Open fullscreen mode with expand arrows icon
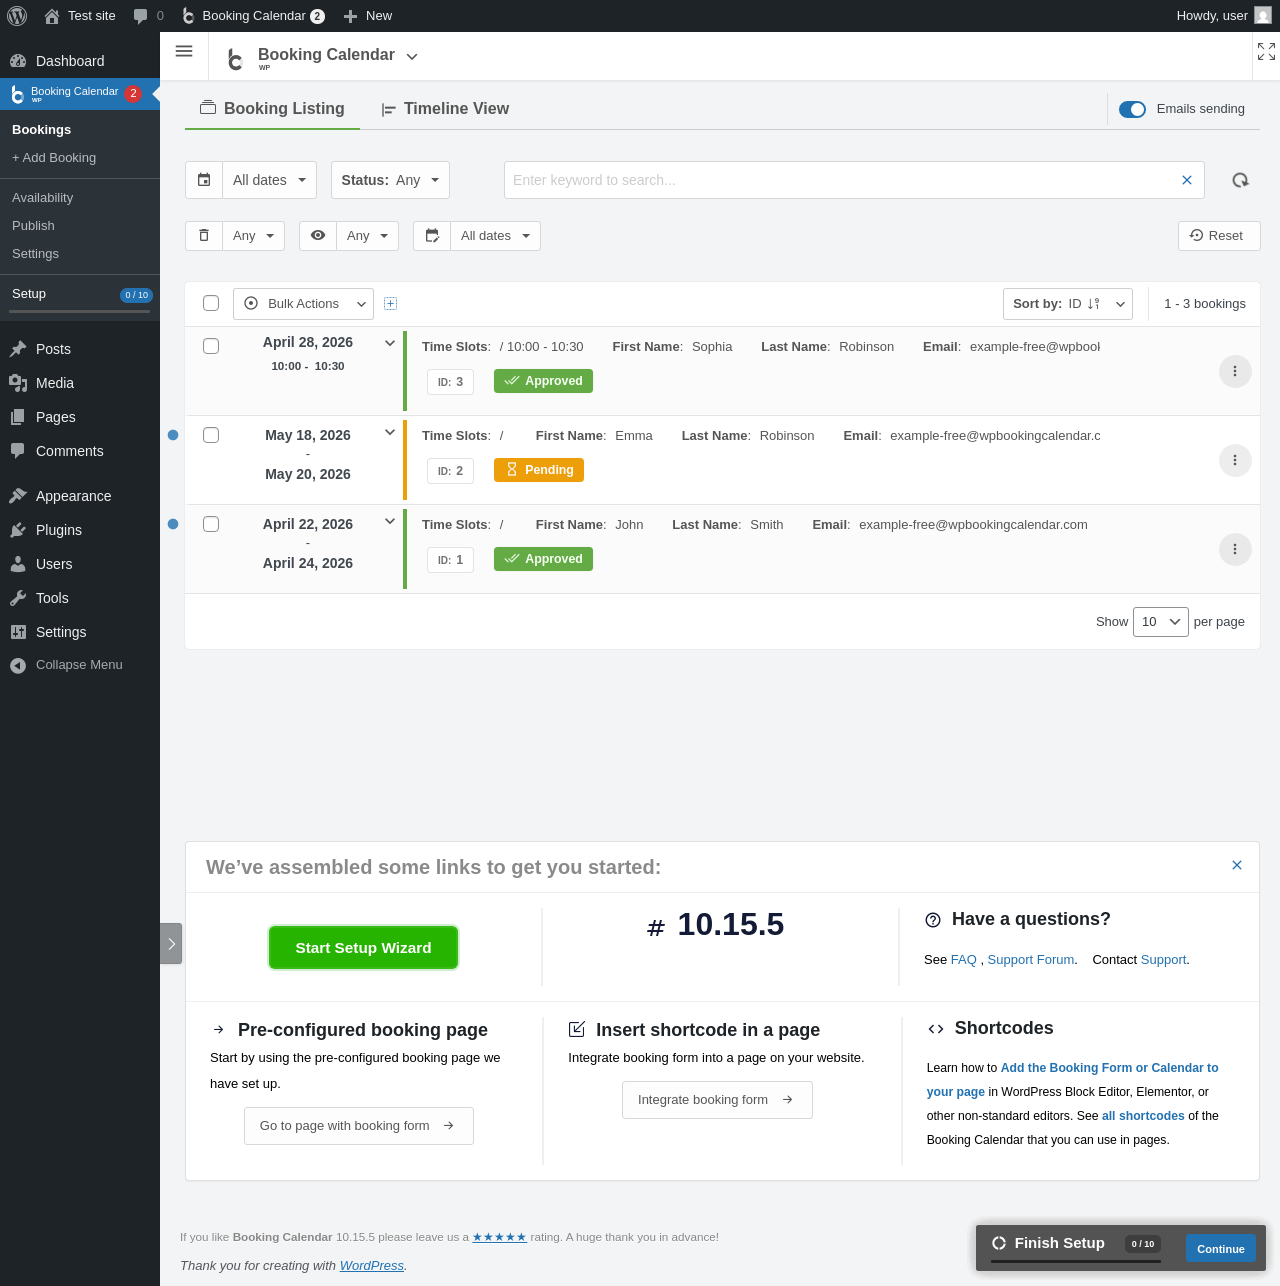 point(1266,51)
